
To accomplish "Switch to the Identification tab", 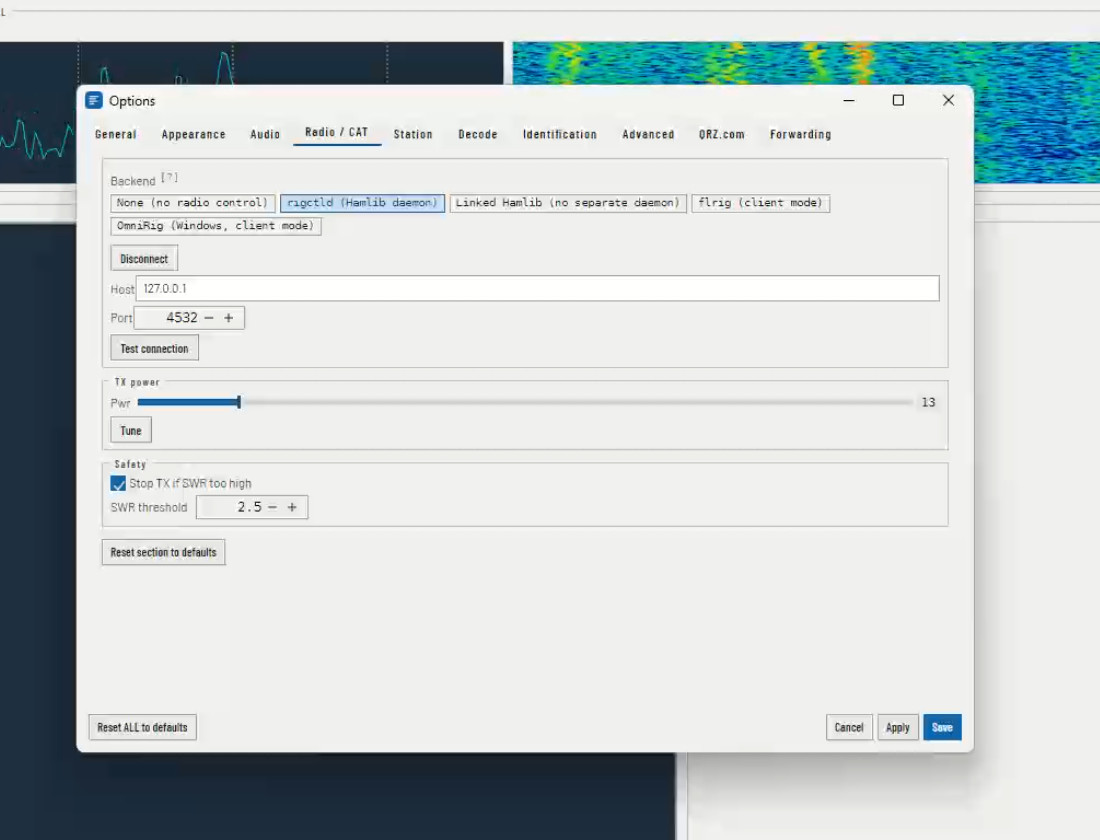I will click(560, 134).
